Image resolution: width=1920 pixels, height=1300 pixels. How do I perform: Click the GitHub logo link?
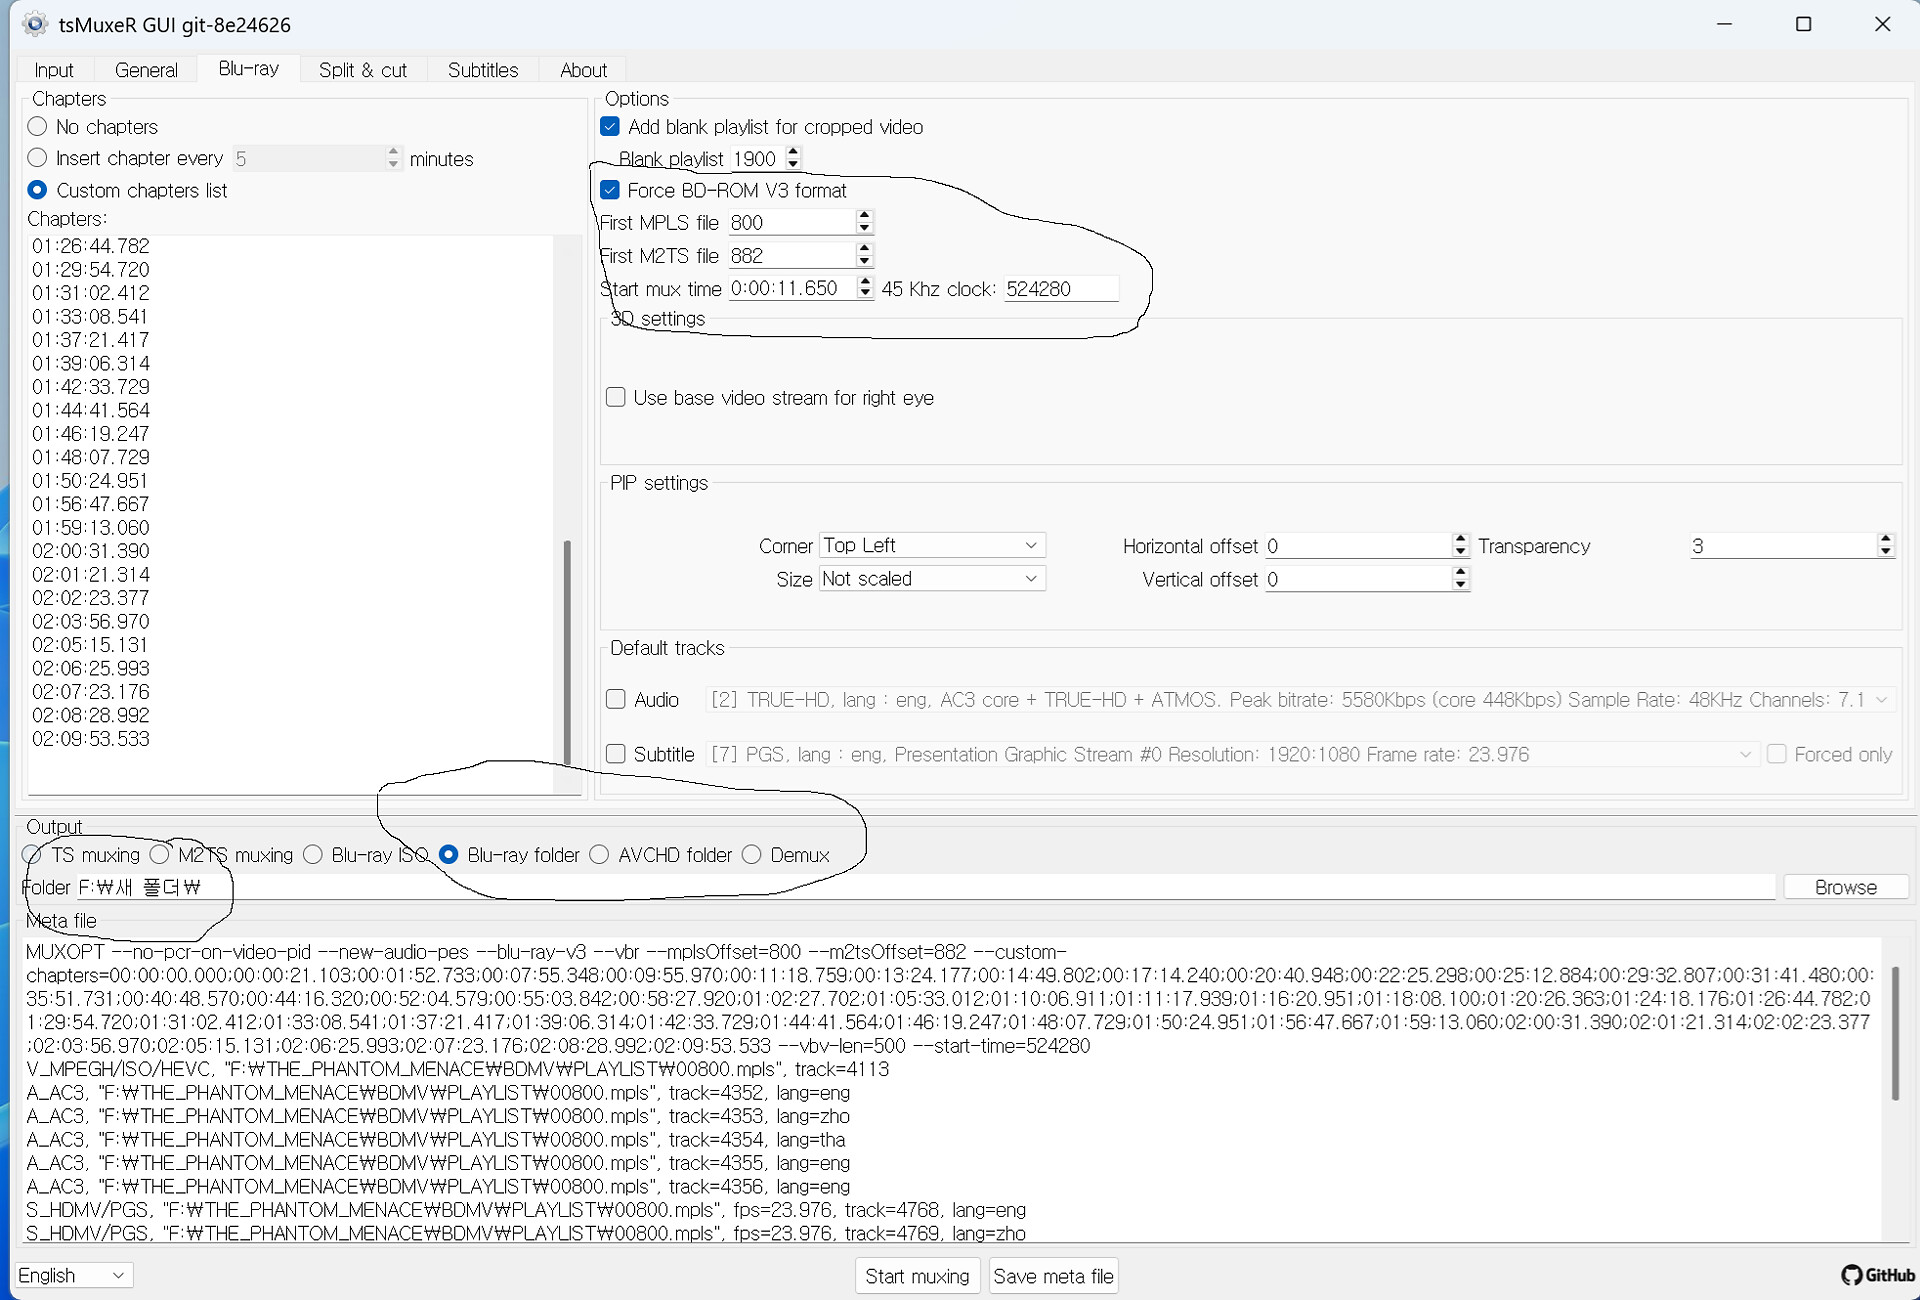pos(1877,1275)
